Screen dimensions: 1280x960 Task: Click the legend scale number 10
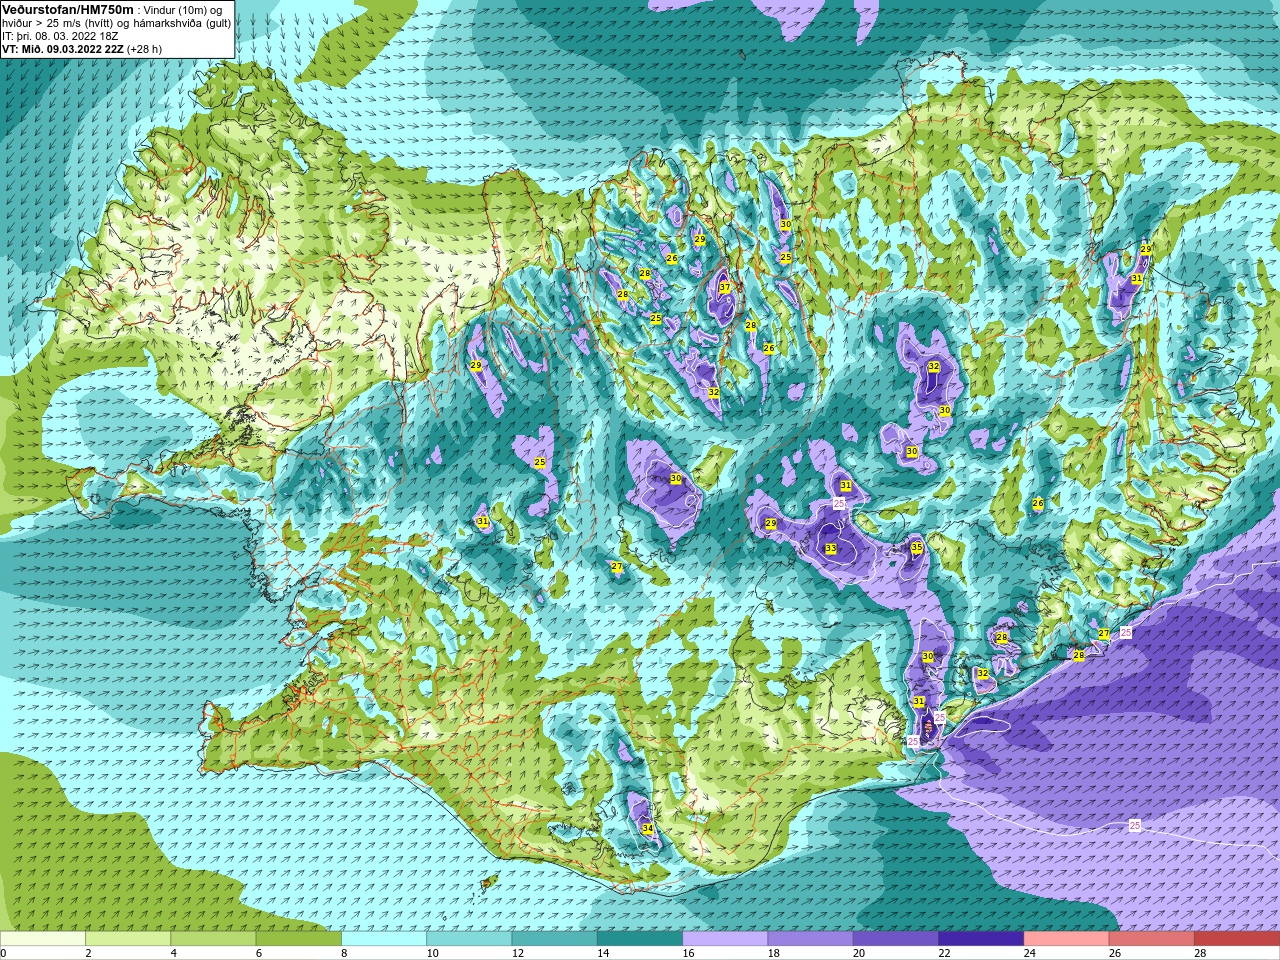tap(432, 953)
